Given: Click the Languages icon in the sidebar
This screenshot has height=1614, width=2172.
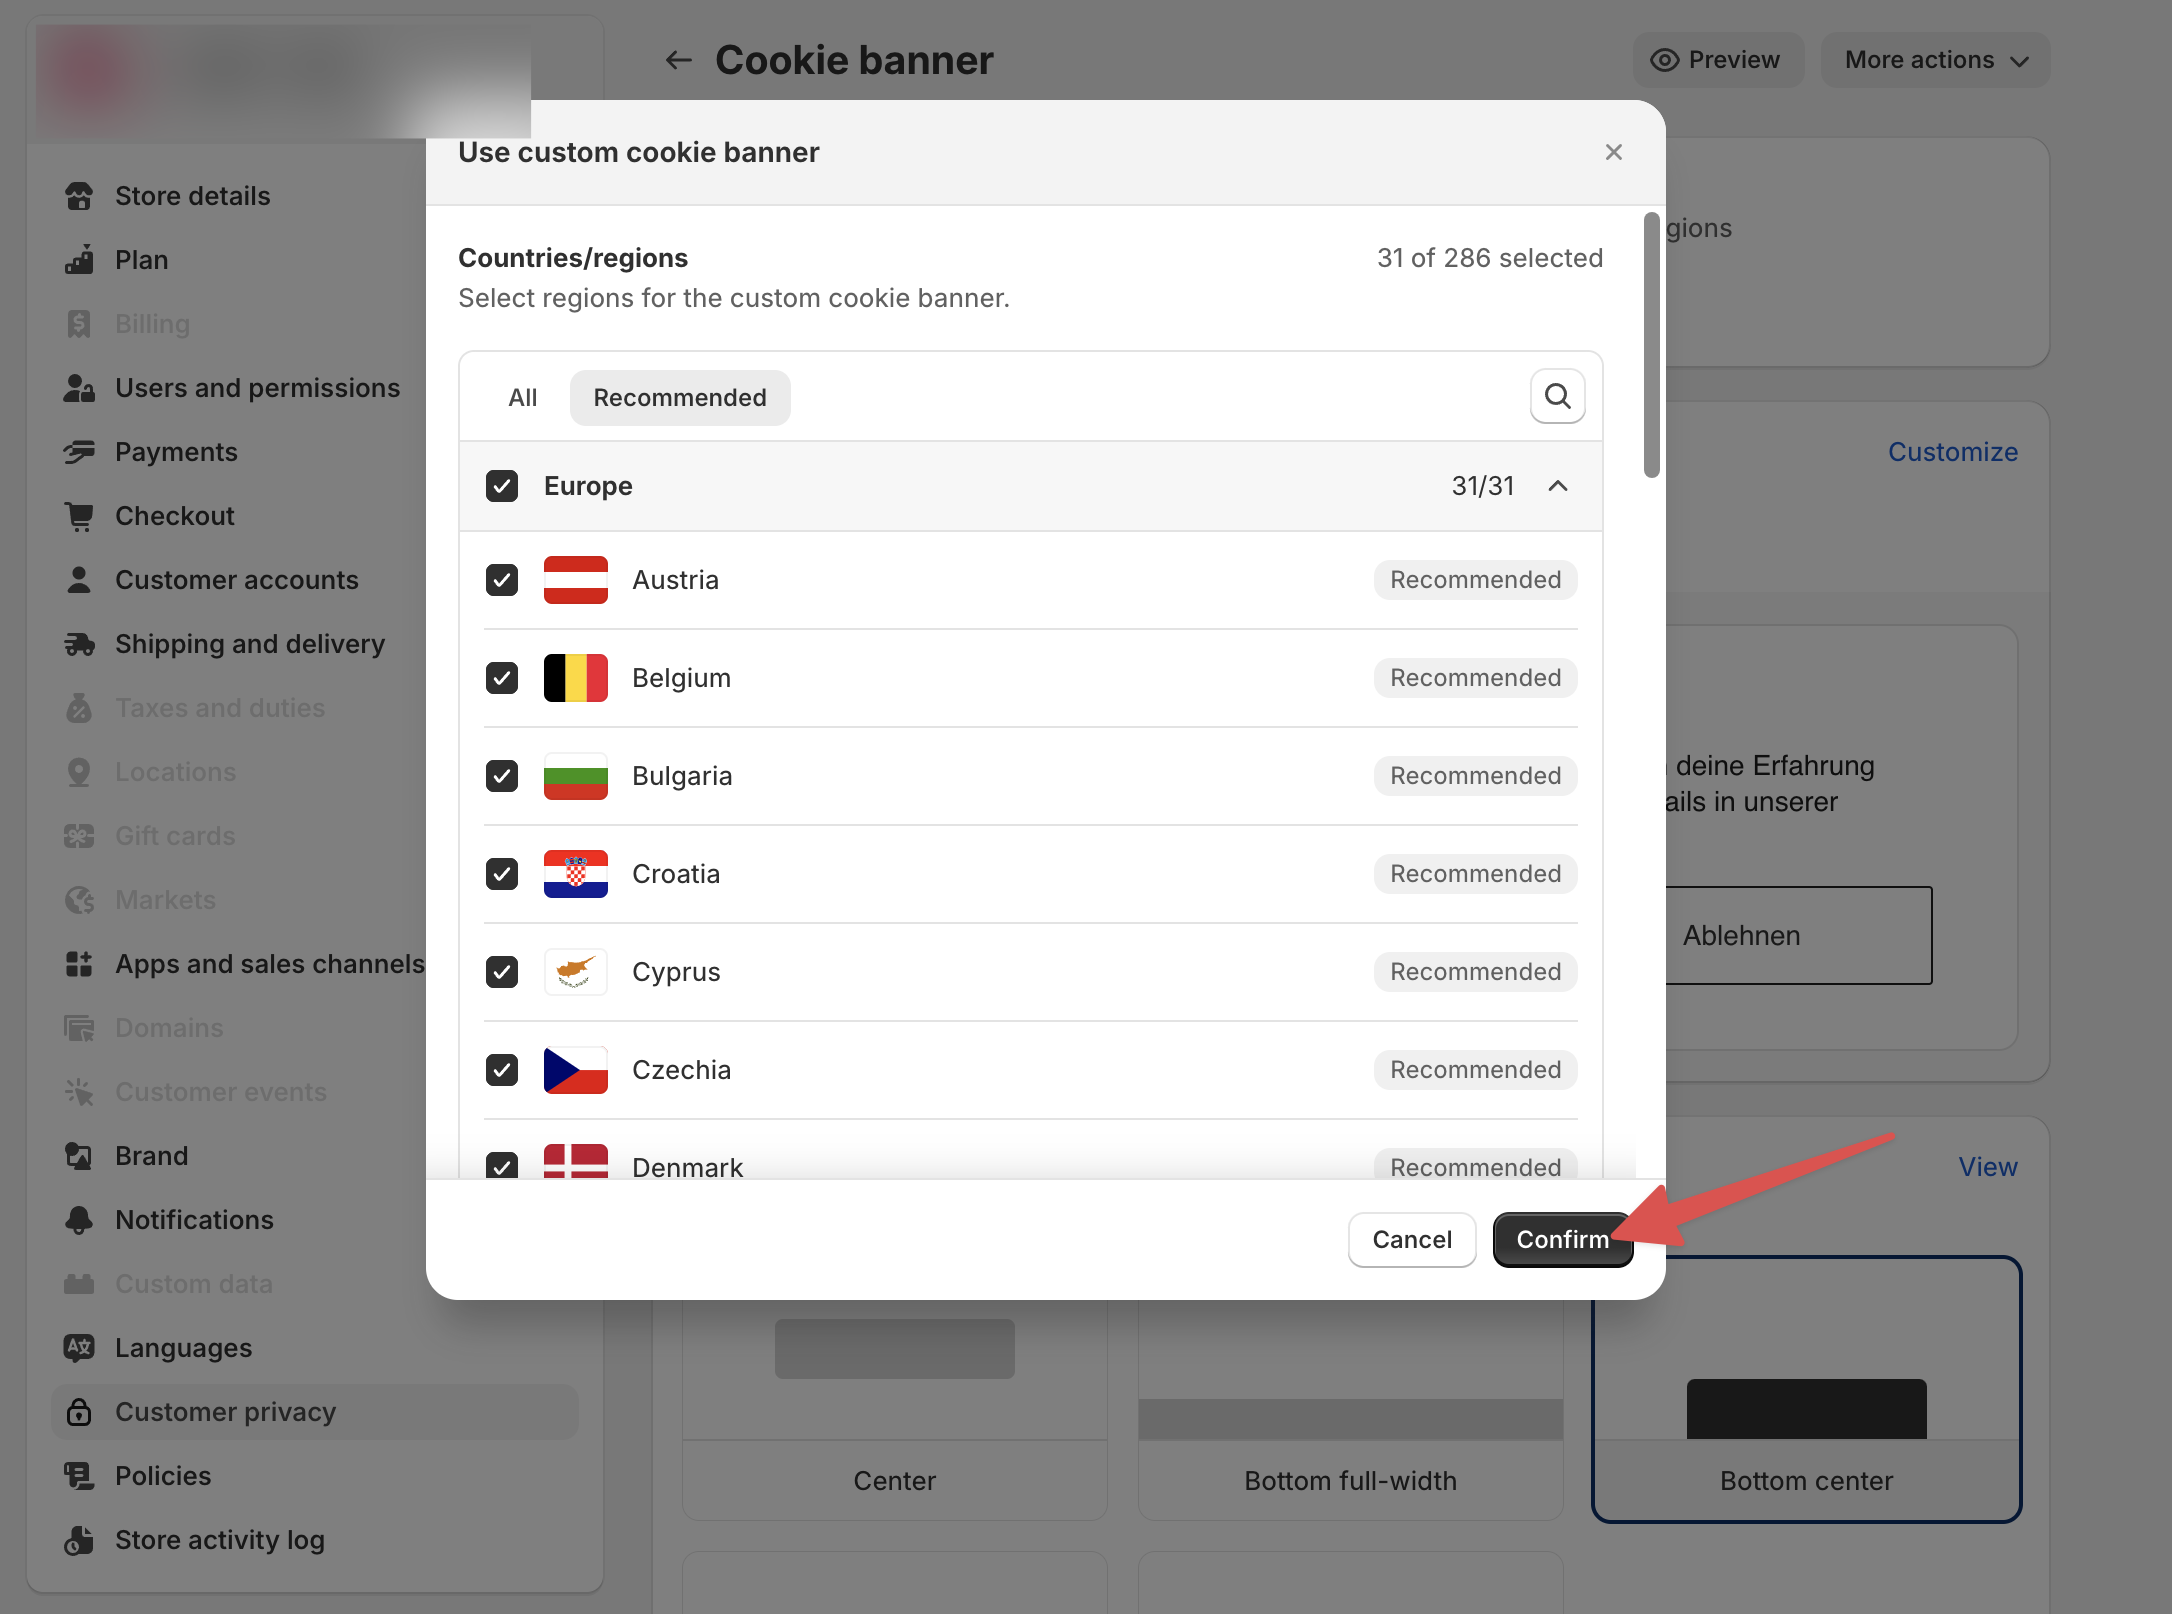Looking at the screenshot, I should (79, 1347).
